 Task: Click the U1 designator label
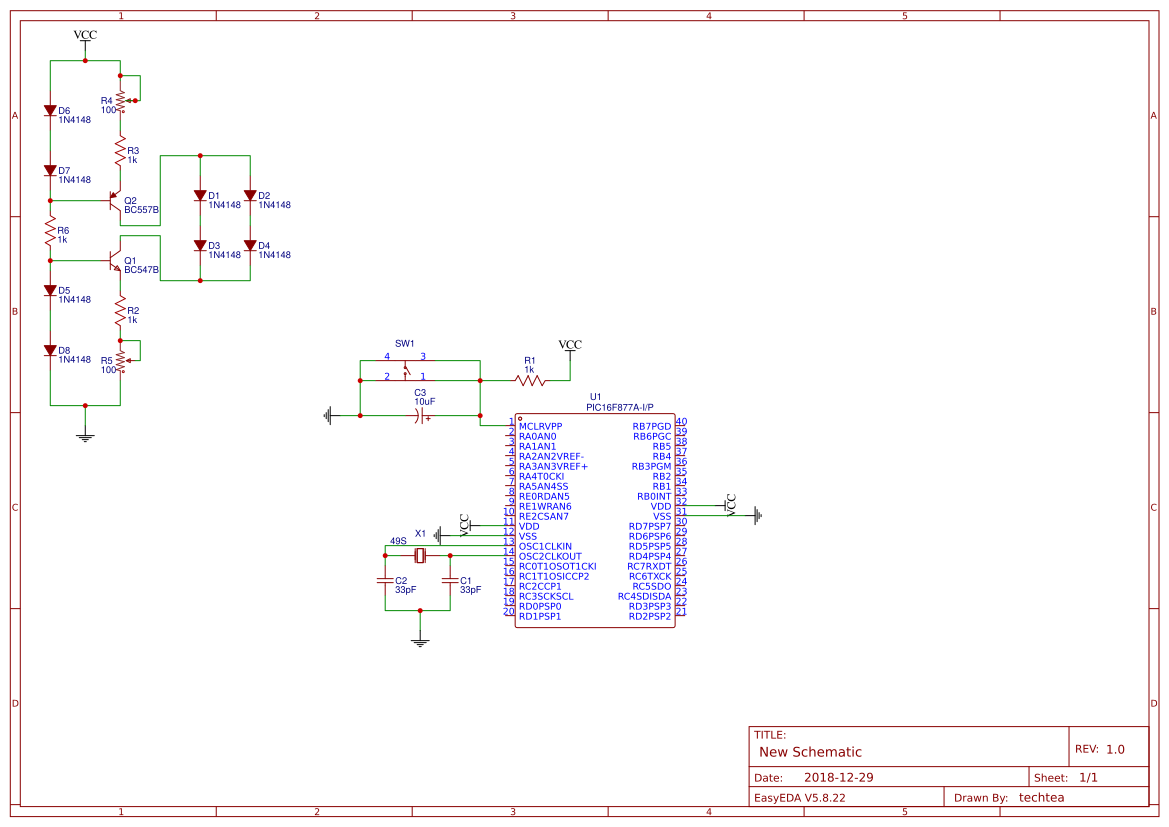[595, 397]
